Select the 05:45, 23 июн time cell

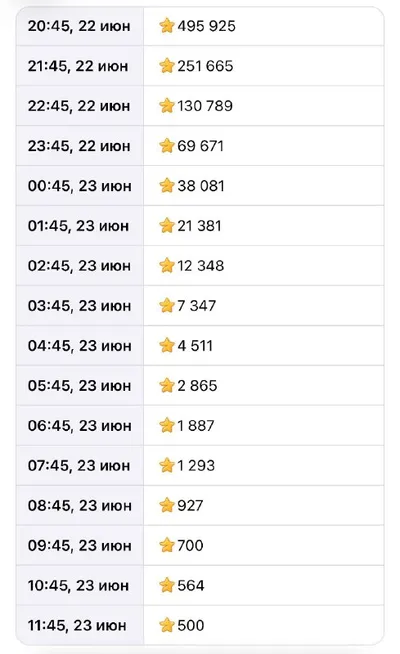pyautogui.click(x=80, y=385)
